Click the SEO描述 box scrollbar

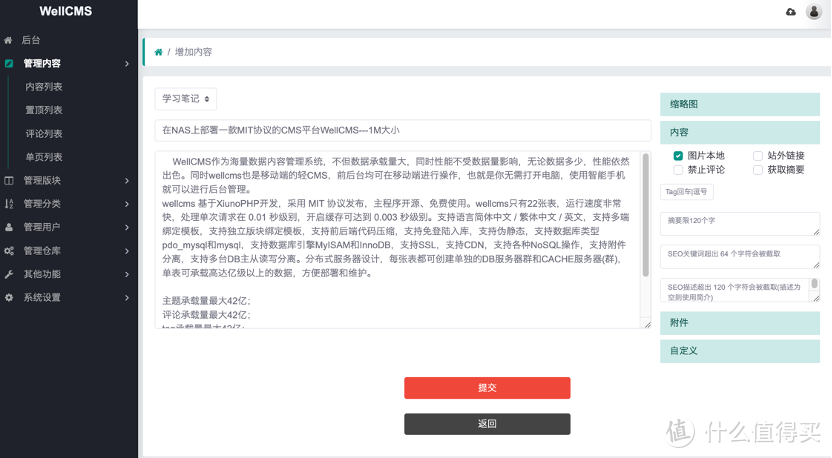[x=814, y=284]
